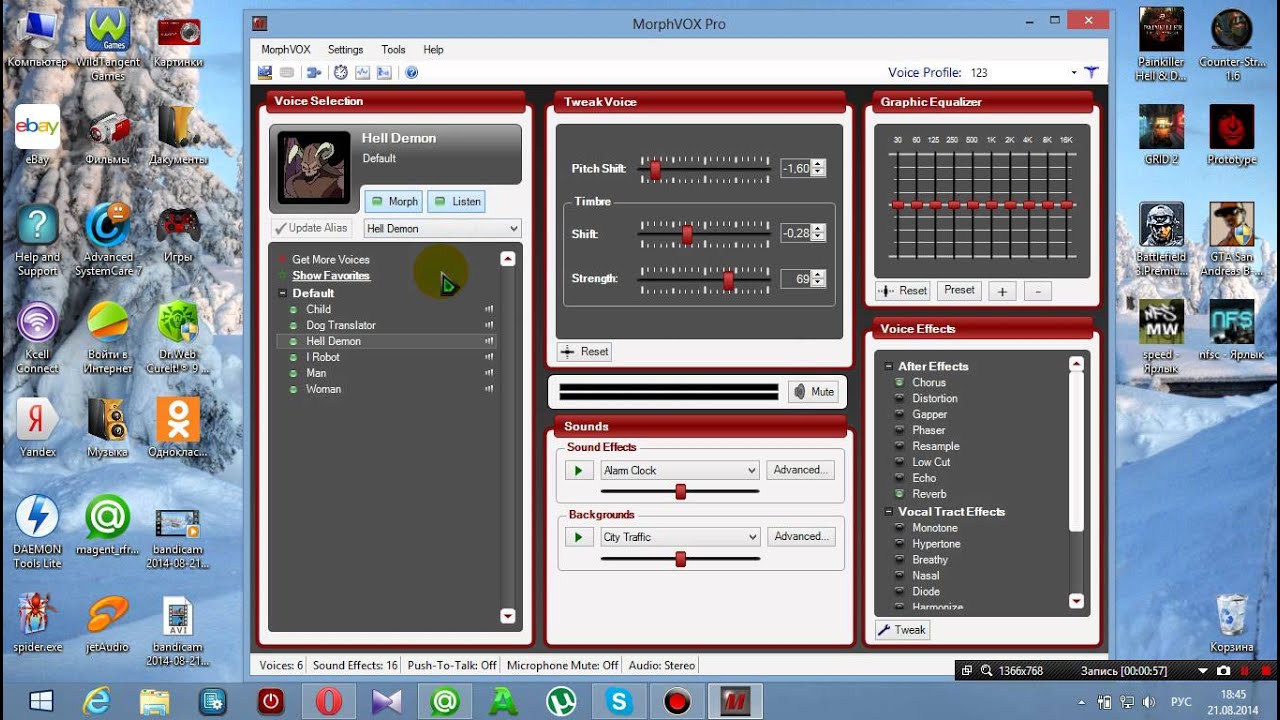
Task: Toggle the Listen button
Action: (x=456, y=201)
